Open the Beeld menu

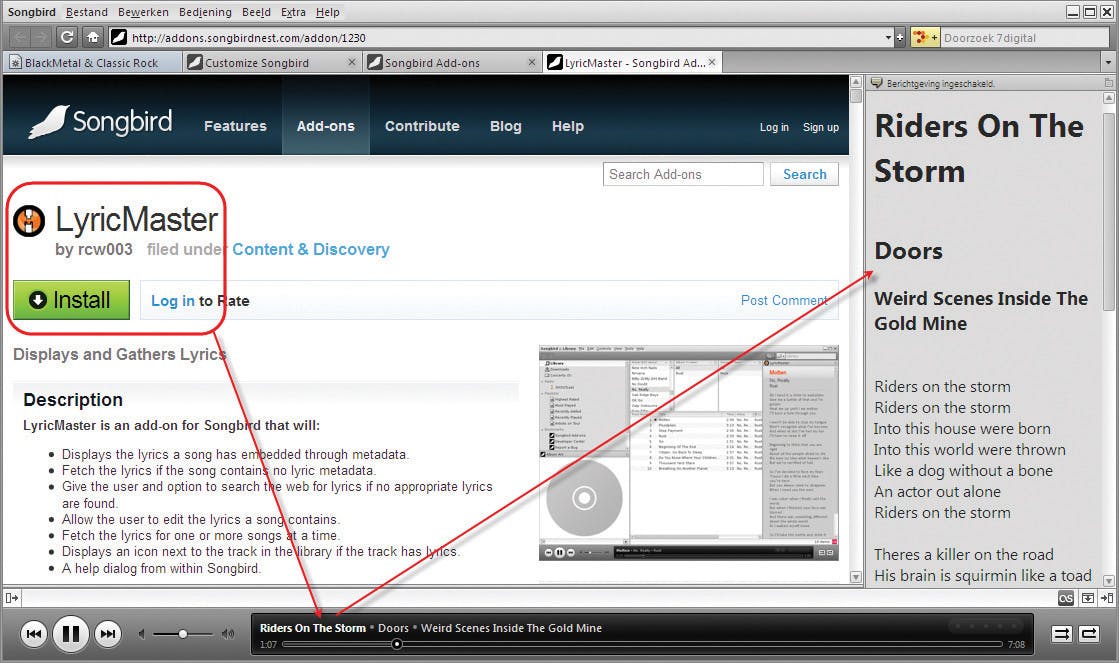click(256, 12)
